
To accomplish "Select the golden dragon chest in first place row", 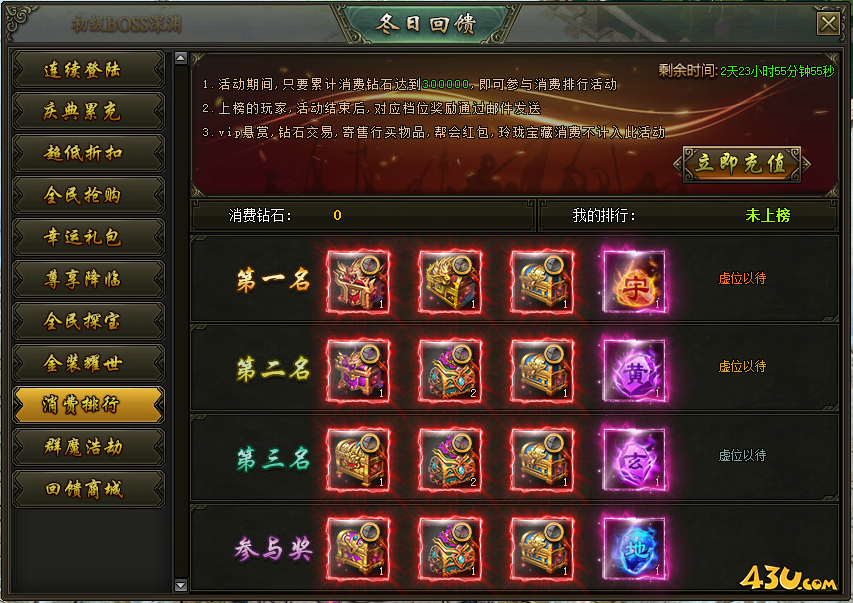I will click(x=450, y=281).
